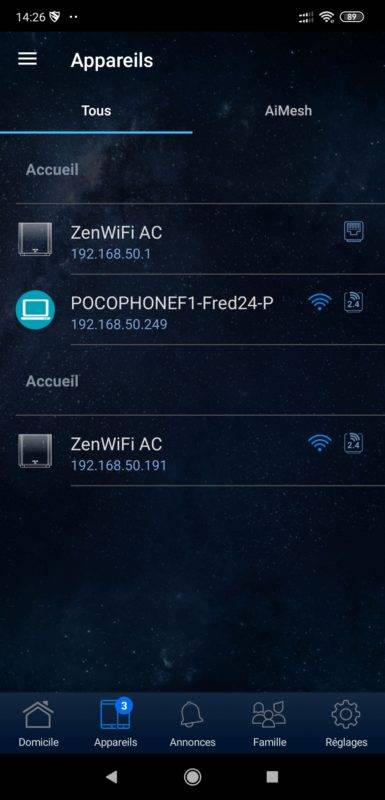Go to Domicile home tab

click(x=38, y=723)
